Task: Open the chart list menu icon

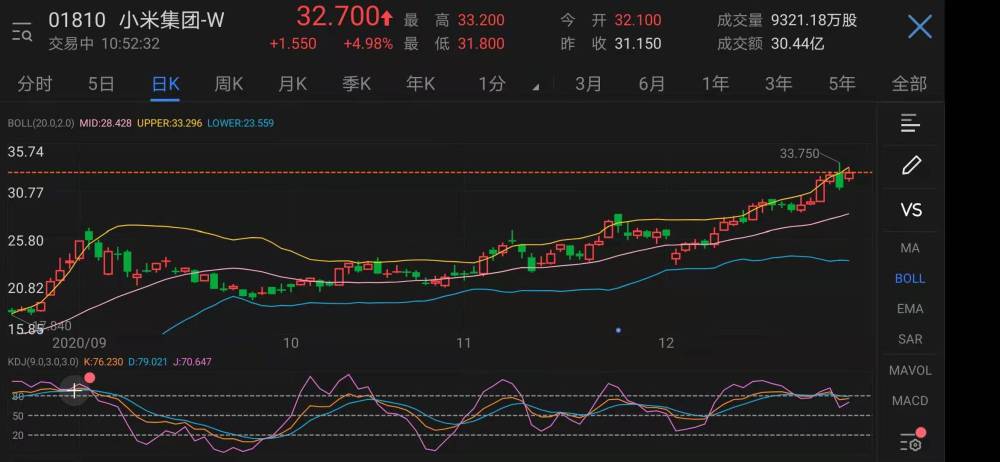Action: click(911, 123)
